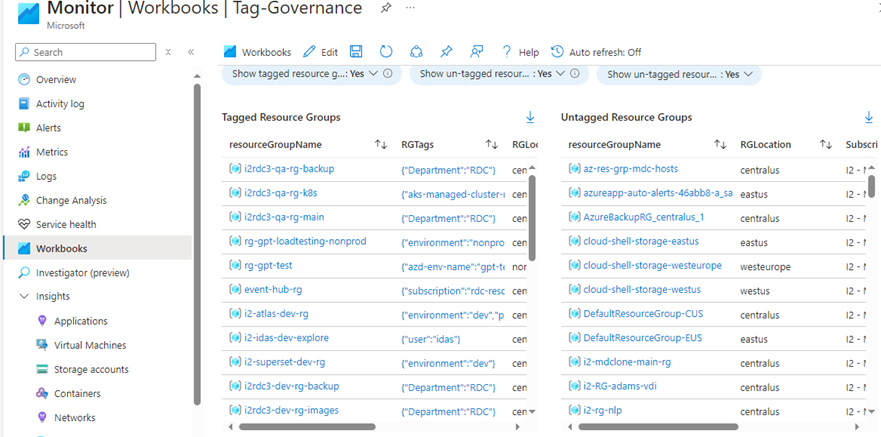Open i2-atlas-dev-rg resource group

(x=276, y=313)
